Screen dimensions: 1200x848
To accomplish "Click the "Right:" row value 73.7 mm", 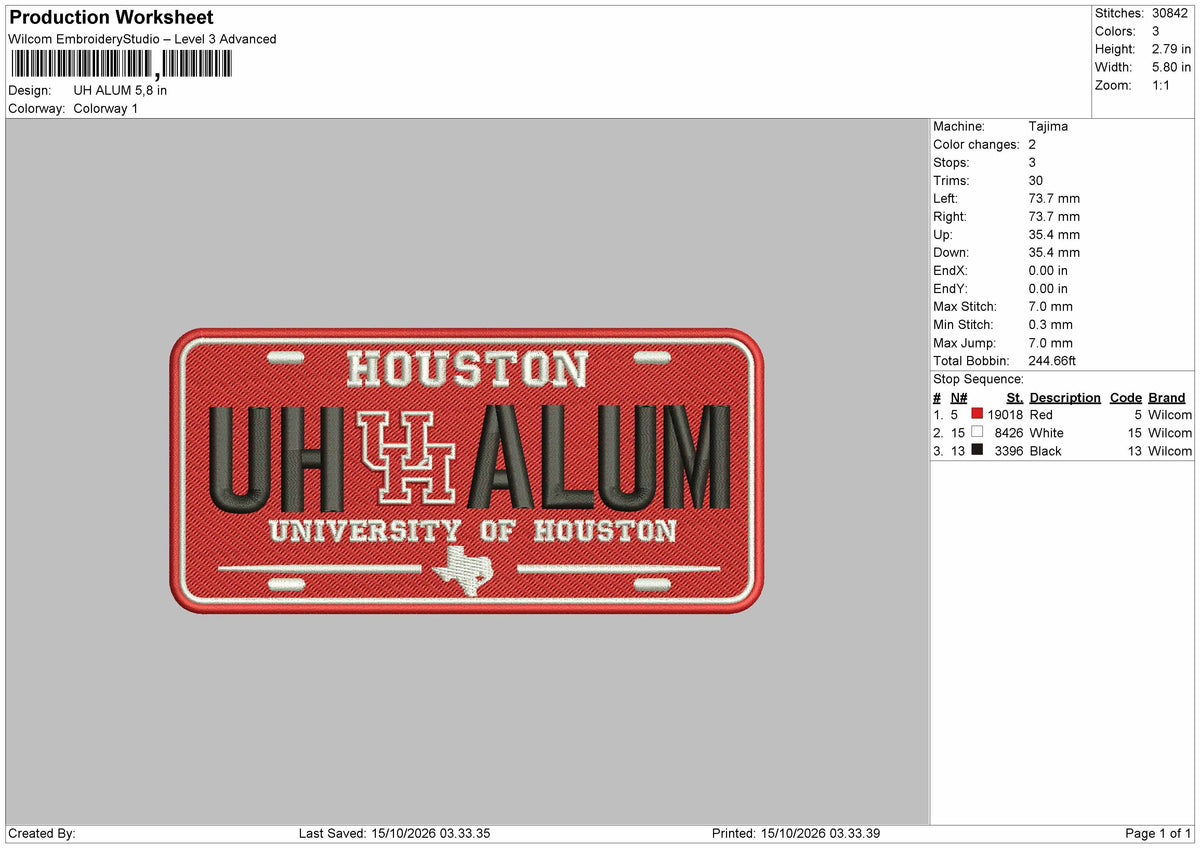I will tap(1054, 216).
